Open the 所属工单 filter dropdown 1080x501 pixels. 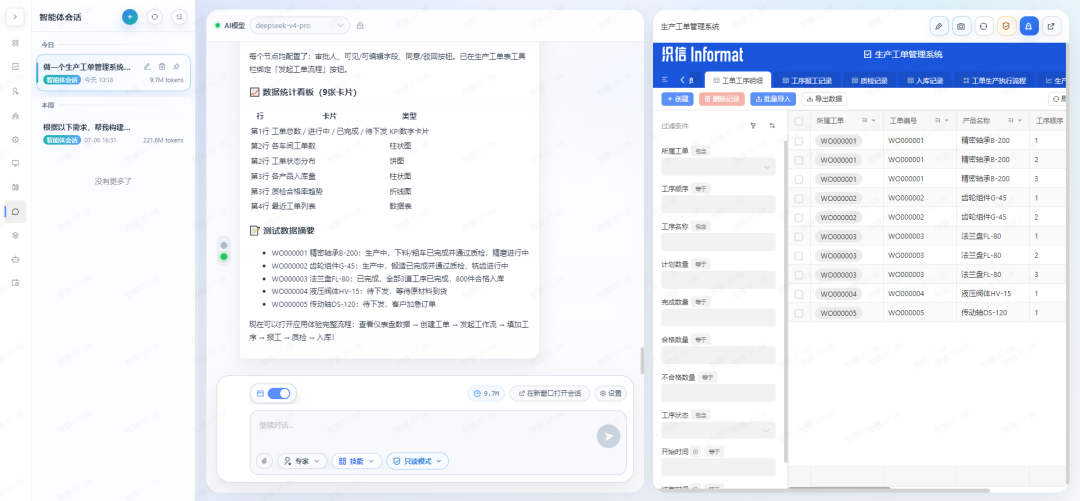pos(718,167)
